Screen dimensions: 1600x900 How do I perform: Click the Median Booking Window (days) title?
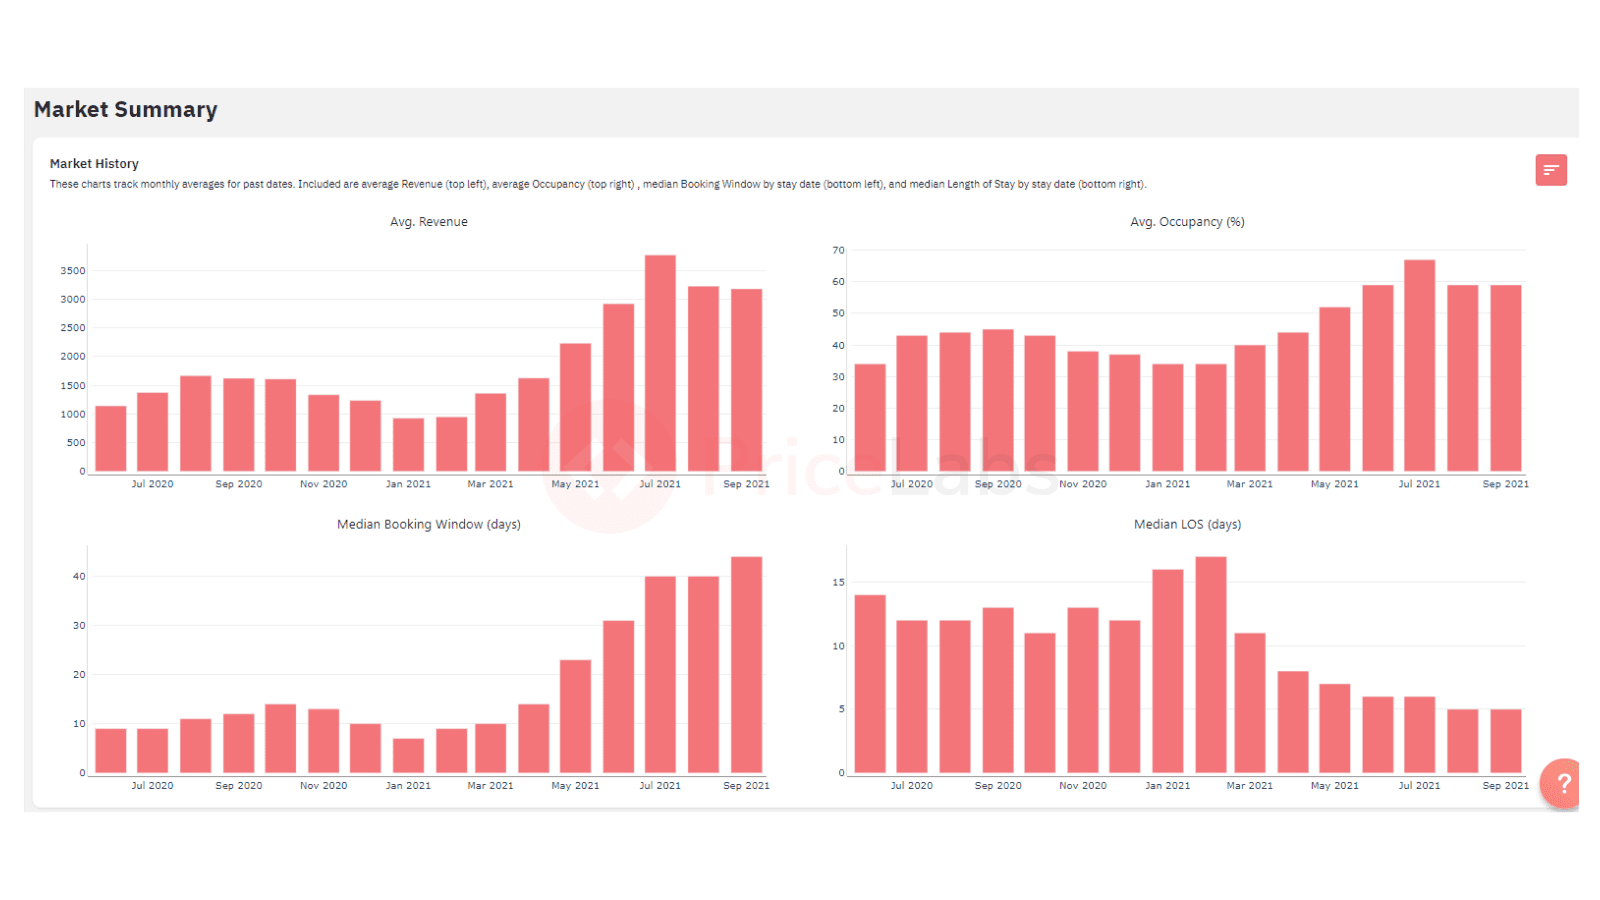(x=429, y=524)
